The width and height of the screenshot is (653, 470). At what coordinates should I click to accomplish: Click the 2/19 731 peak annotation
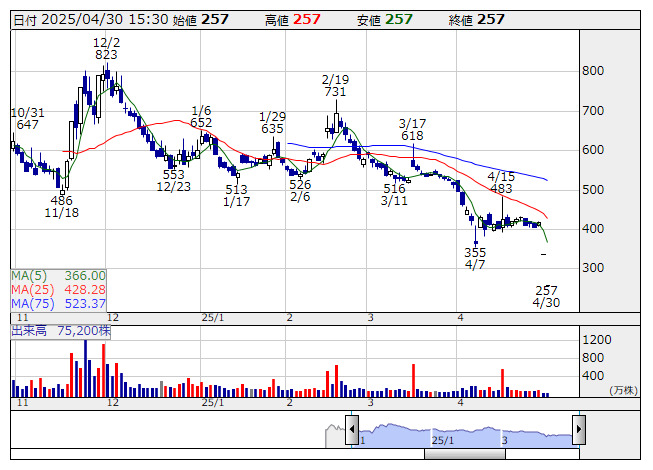point(335,85)
